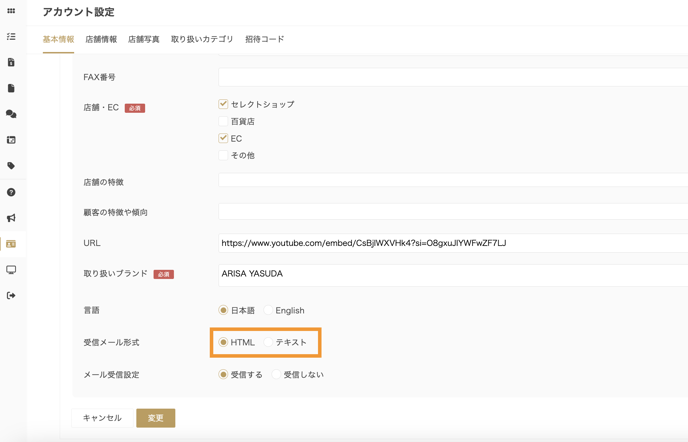Viewport: 688px width, 442px height.
Task: Check the 百貨店 checkbox
Action: tap(223, 121)
